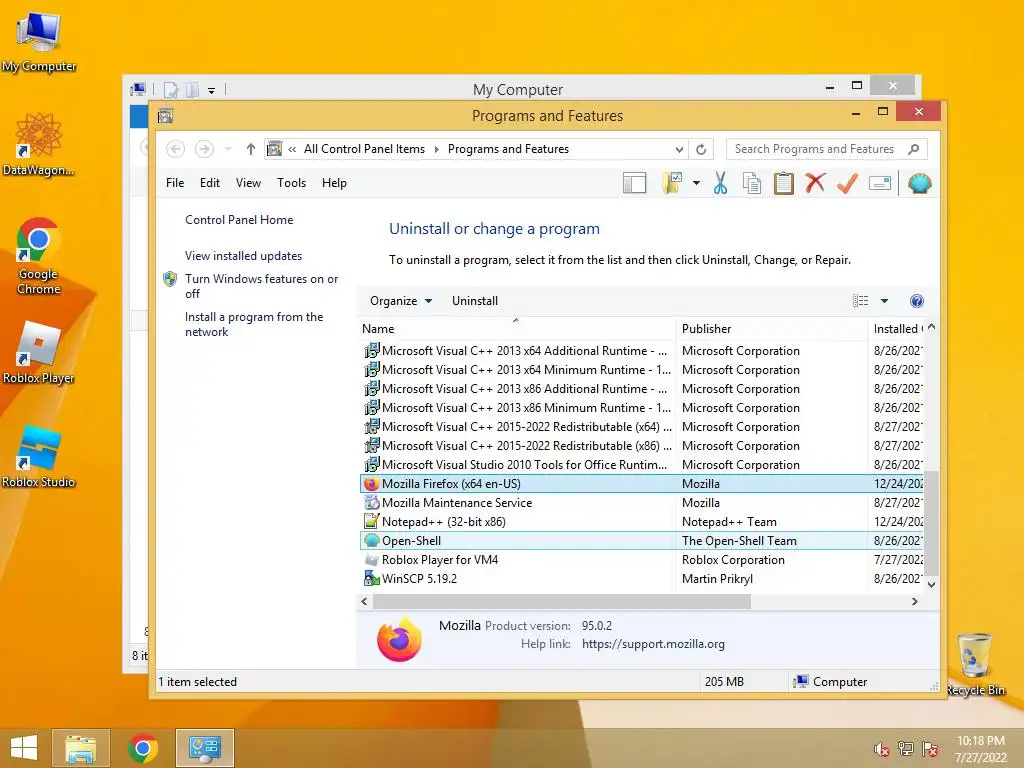The width and height of the screenshot is (1024, 768).
Task: Click the Windows Start button
Action: pyautogui.click(x=24, y=748)
